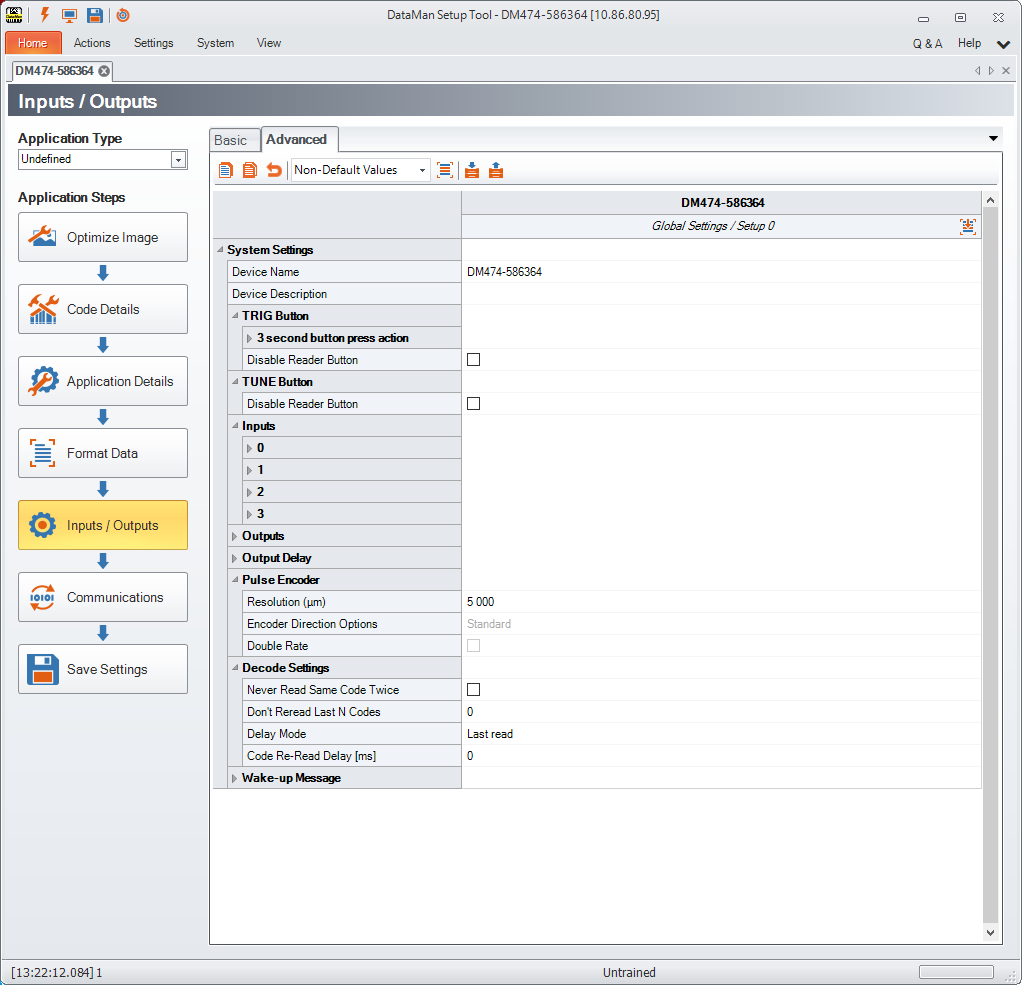Click the blue floppy disk save icon
1022x985 pixels.
point(94,15)
